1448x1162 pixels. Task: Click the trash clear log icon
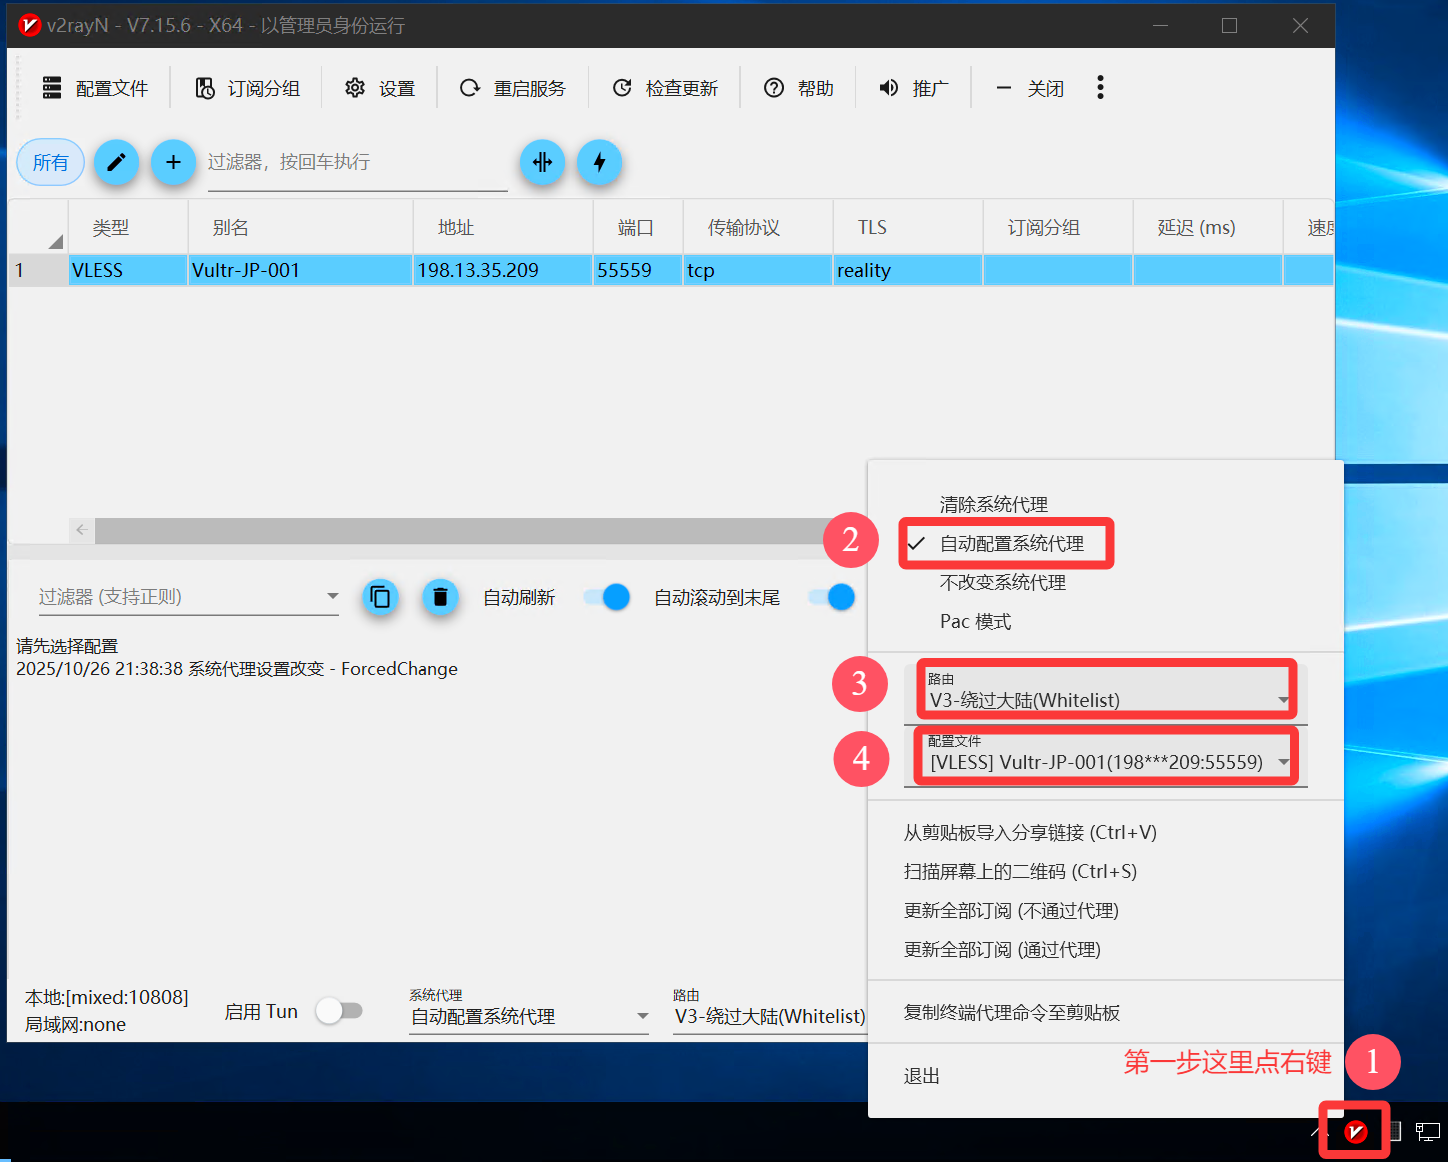click(440, 597)
